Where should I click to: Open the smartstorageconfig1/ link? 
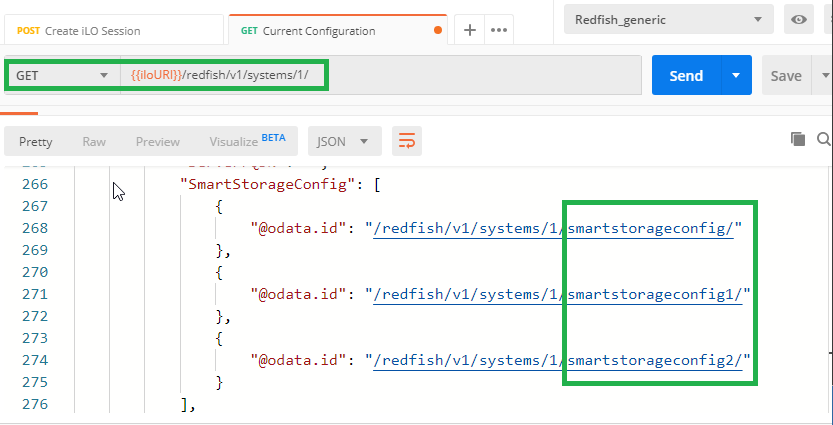pos(557,294)
